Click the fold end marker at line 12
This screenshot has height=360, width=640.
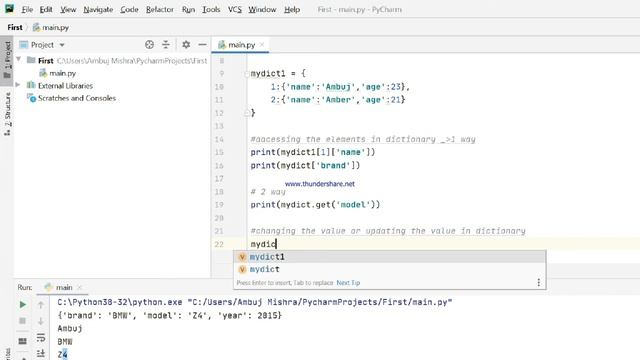click(247, 113)
